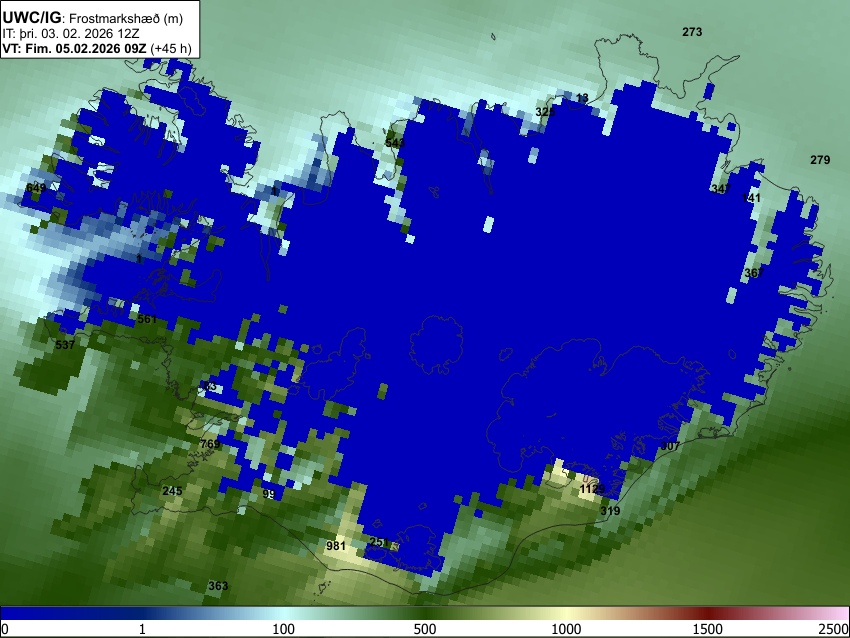The width and height of the screenshot is (850, 638).
Task: Click the 769 value on the map
Action: coord(210,444)
